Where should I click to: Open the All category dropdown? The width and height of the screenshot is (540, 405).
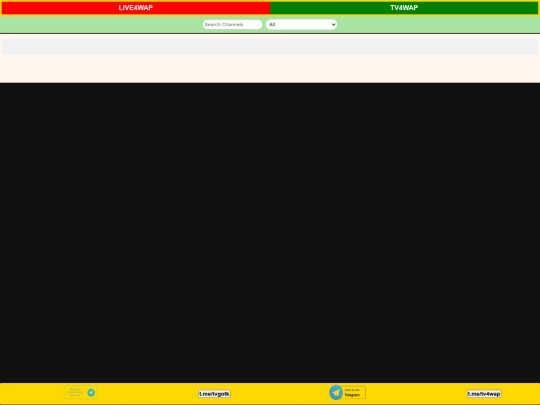[301, 24]
